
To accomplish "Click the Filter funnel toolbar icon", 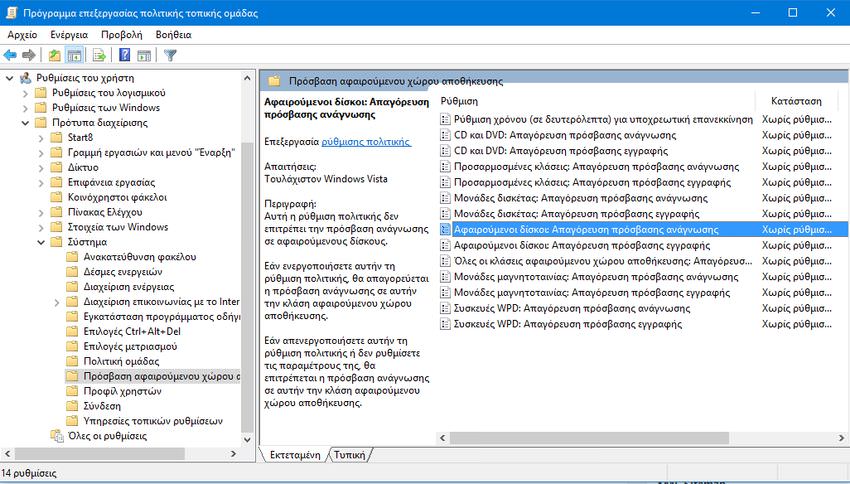I will [x=170, y=55].
